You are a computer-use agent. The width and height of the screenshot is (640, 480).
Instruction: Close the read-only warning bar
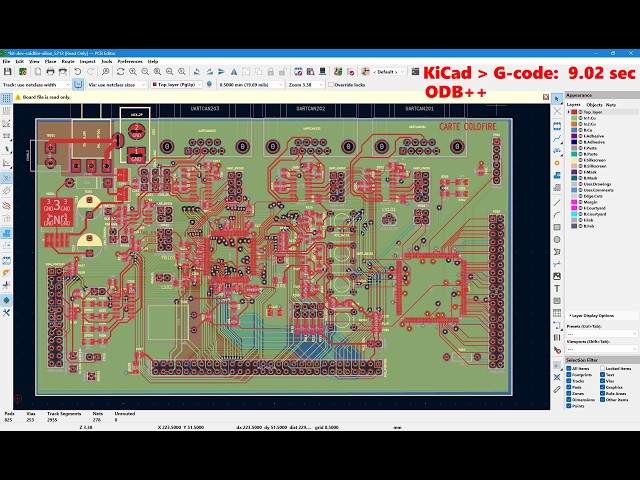(546, 97)
